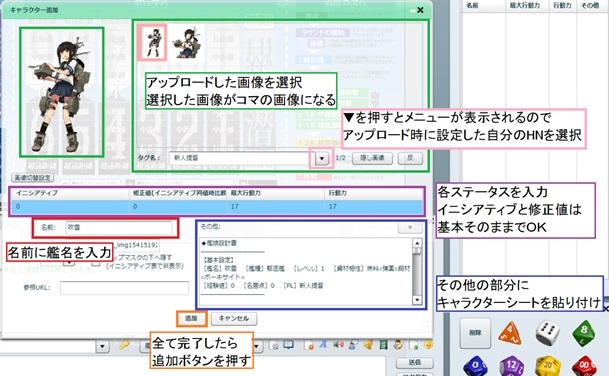The width and height of the screenshot is (609, 376).
Task: Open the dropdown left of the key icon
Action: [103, 346]
